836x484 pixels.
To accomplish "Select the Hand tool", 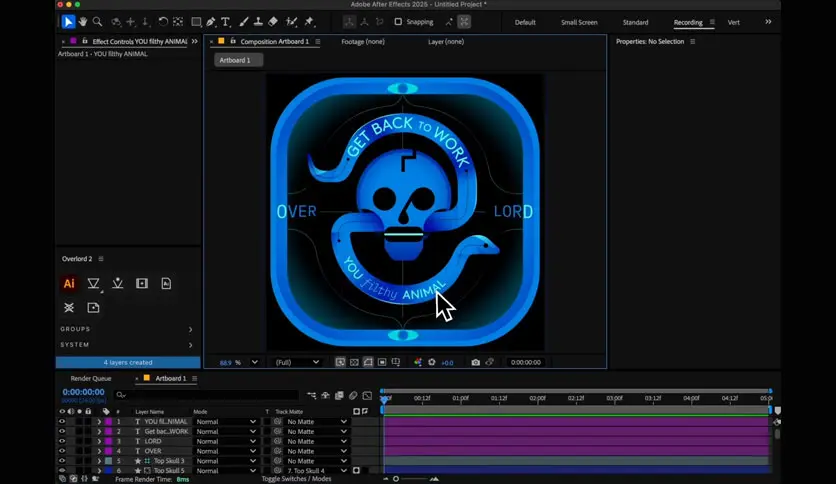I will [x=83, y=22].
